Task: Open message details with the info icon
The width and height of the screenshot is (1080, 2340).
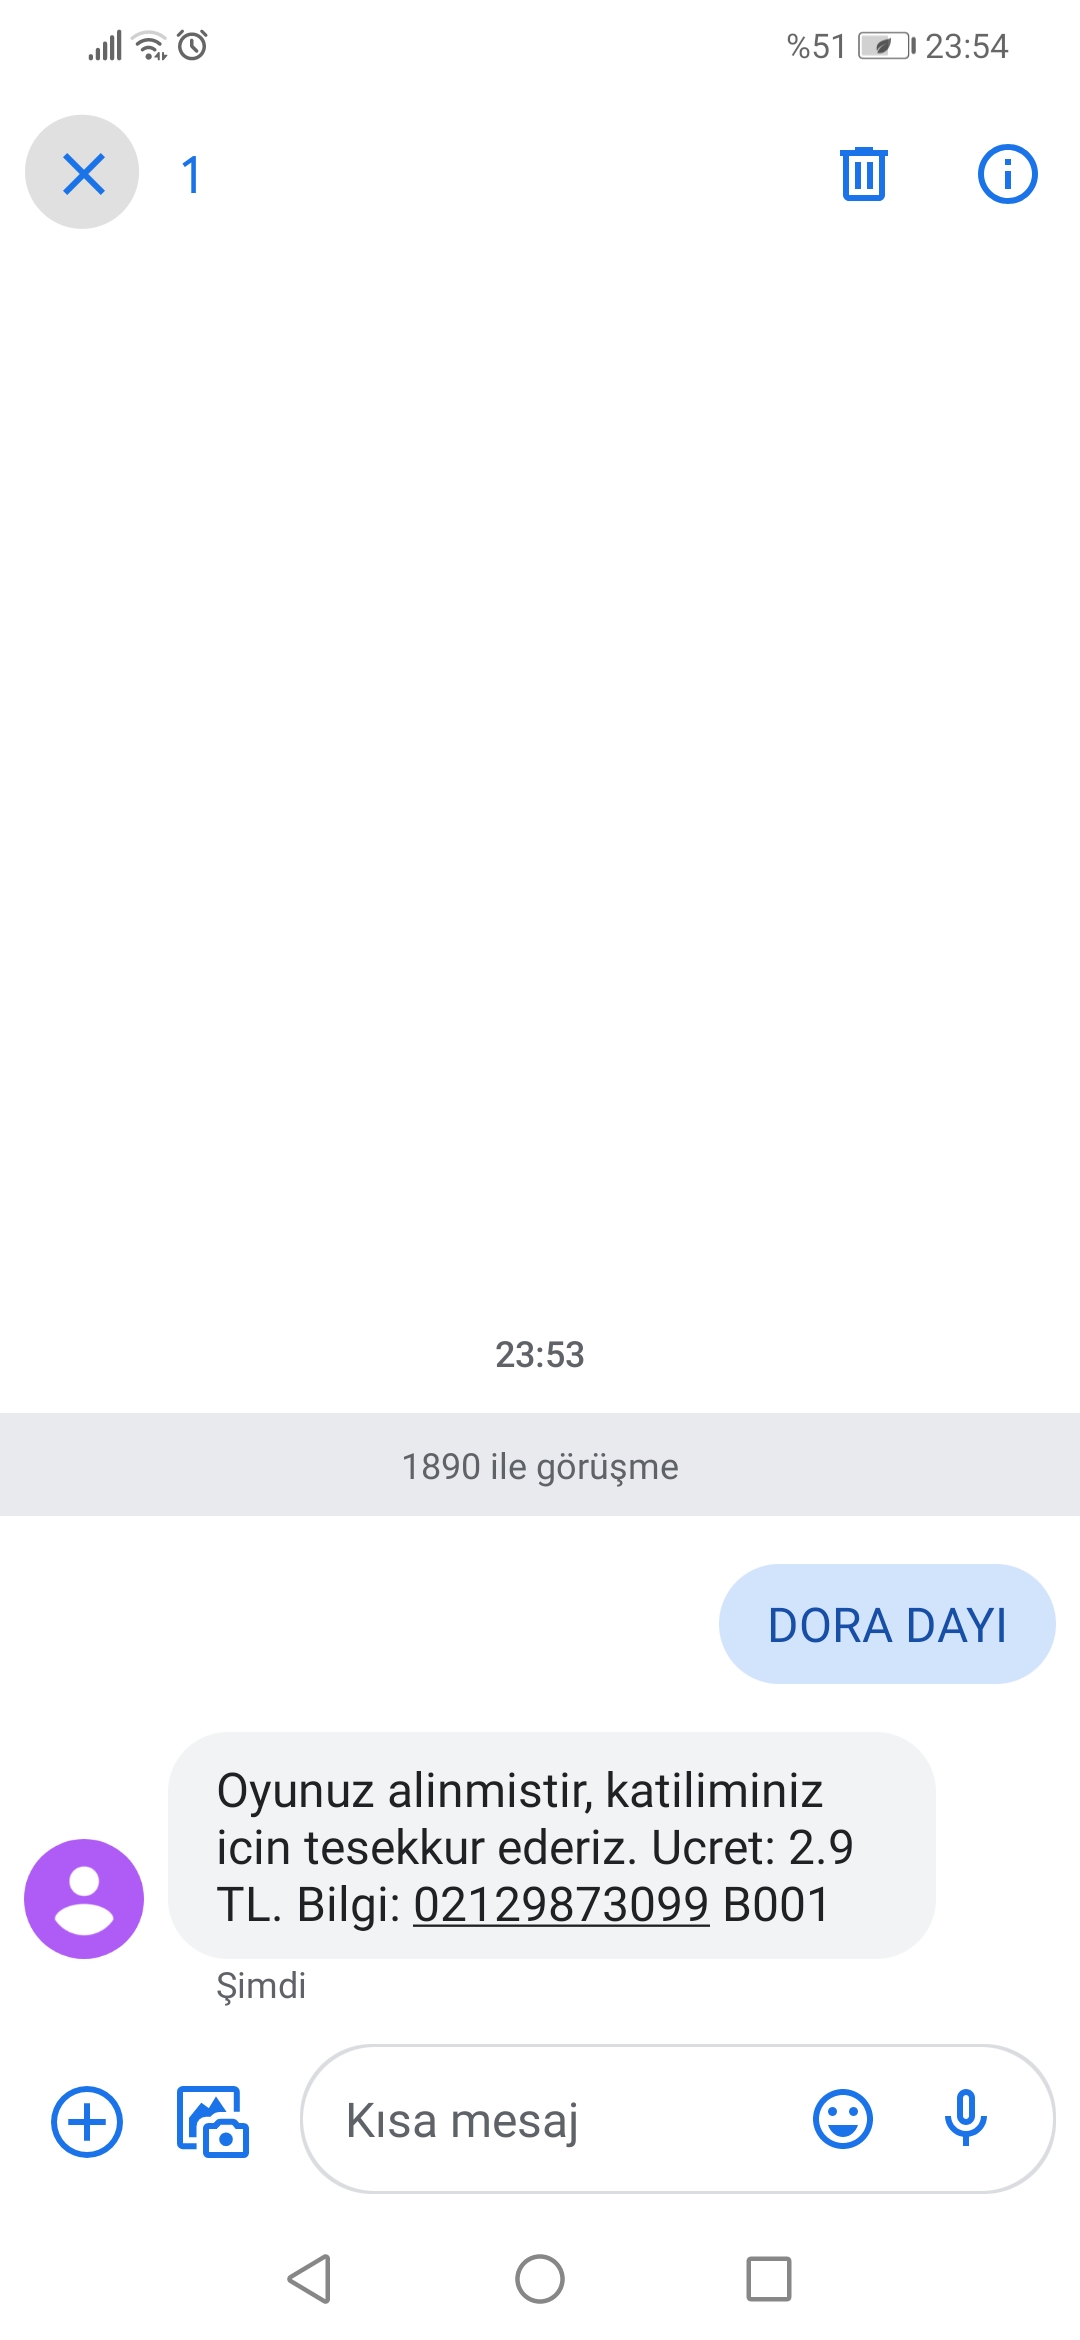Action: pos(1007,174)
